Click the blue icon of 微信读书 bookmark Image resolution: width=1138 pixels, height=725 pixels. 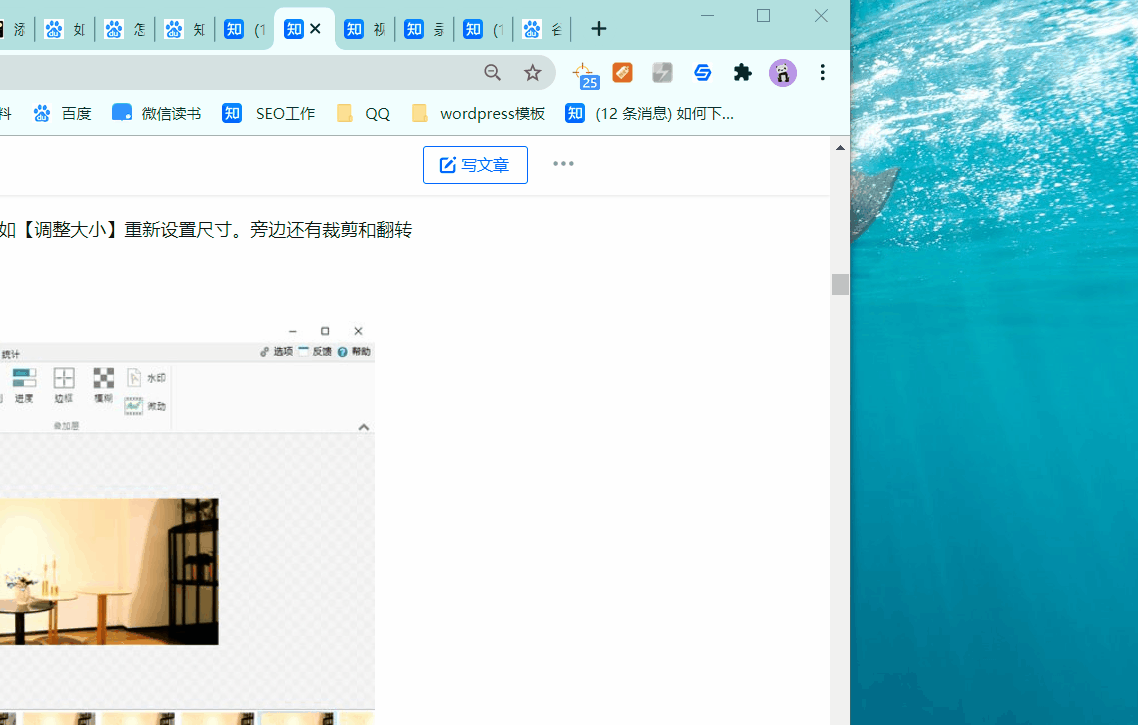pos(121,112)
